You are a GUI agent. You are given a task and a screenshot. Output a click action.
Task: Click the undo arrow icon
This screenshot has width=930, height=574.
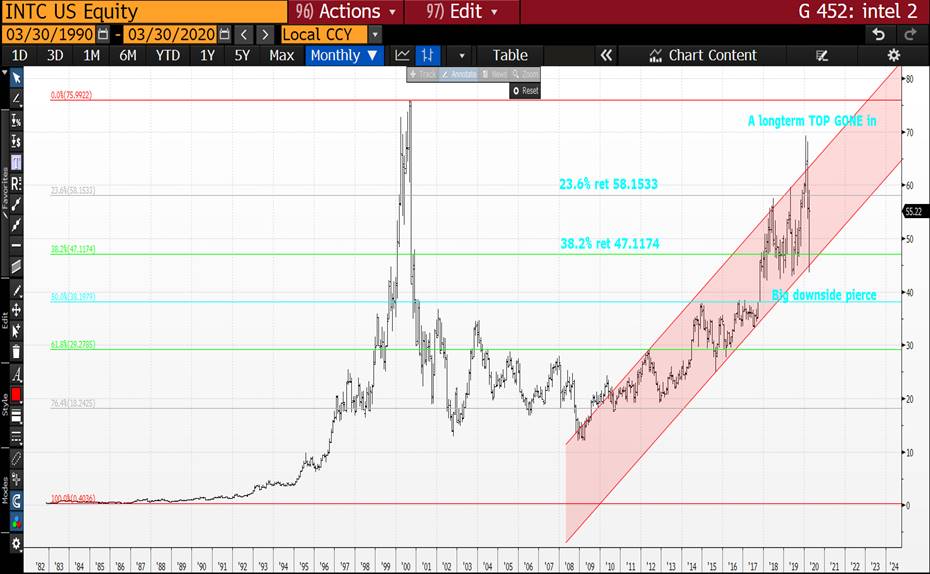[879, 34]
